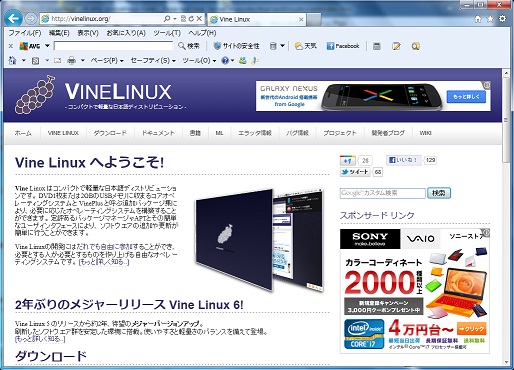Screen dimensions: 514x370
Task: Click the page's vertical scrollbar thumb
Action: tap(506, 119)
